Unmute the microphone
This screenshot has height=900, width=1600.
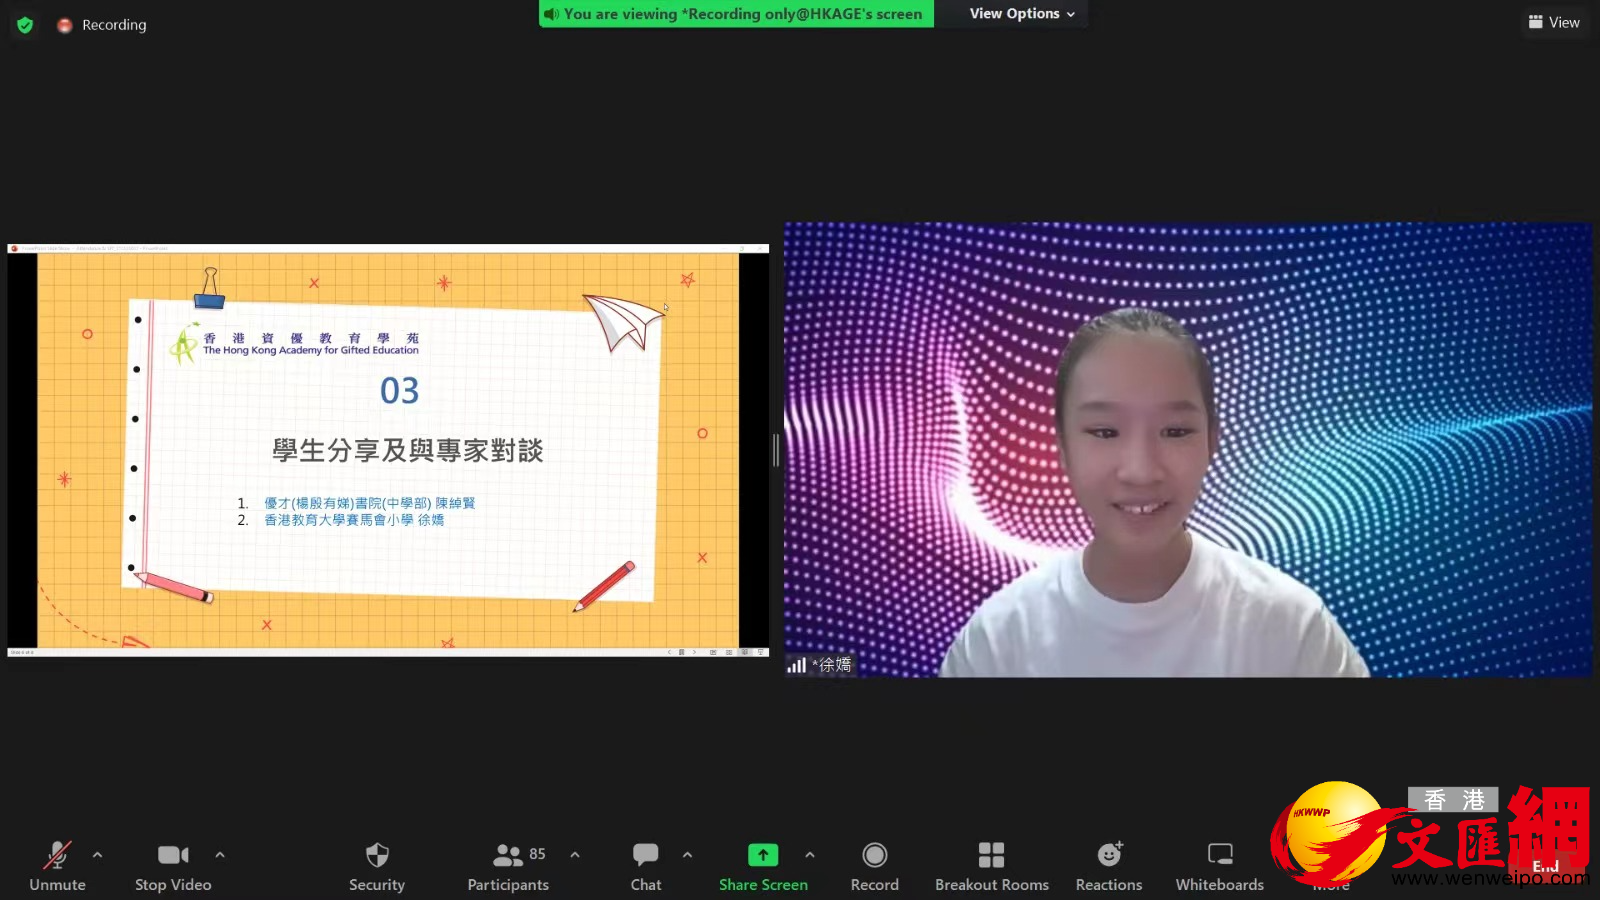(57, 866)
